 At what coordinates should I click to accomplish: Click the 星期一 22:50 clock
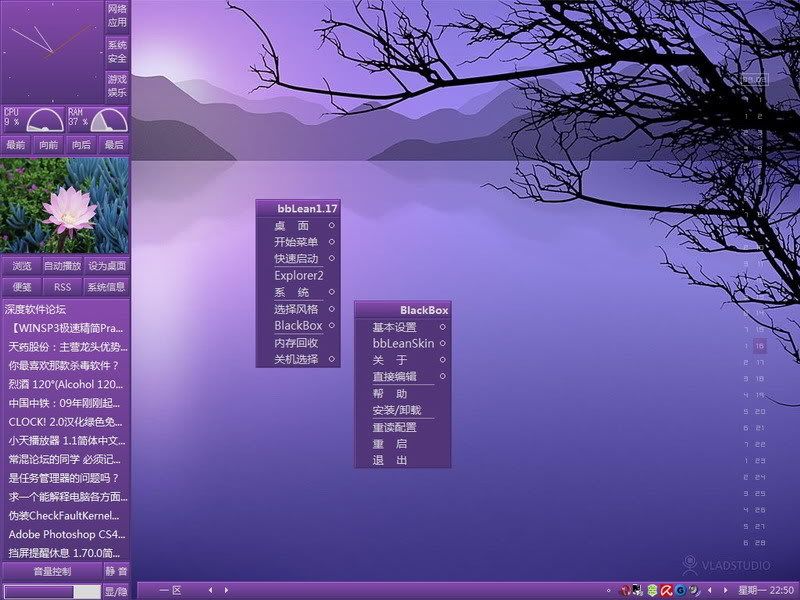[766, 590]
